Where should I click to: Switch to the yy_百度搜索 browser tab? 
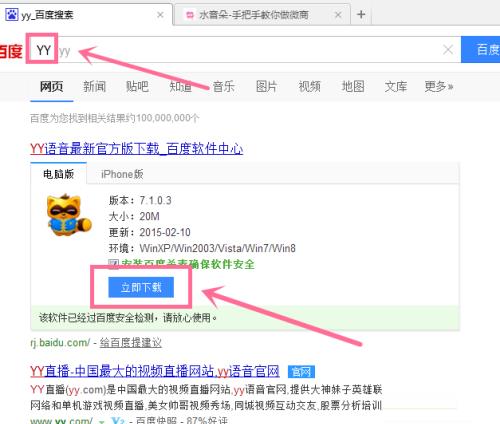pos(86,15)
